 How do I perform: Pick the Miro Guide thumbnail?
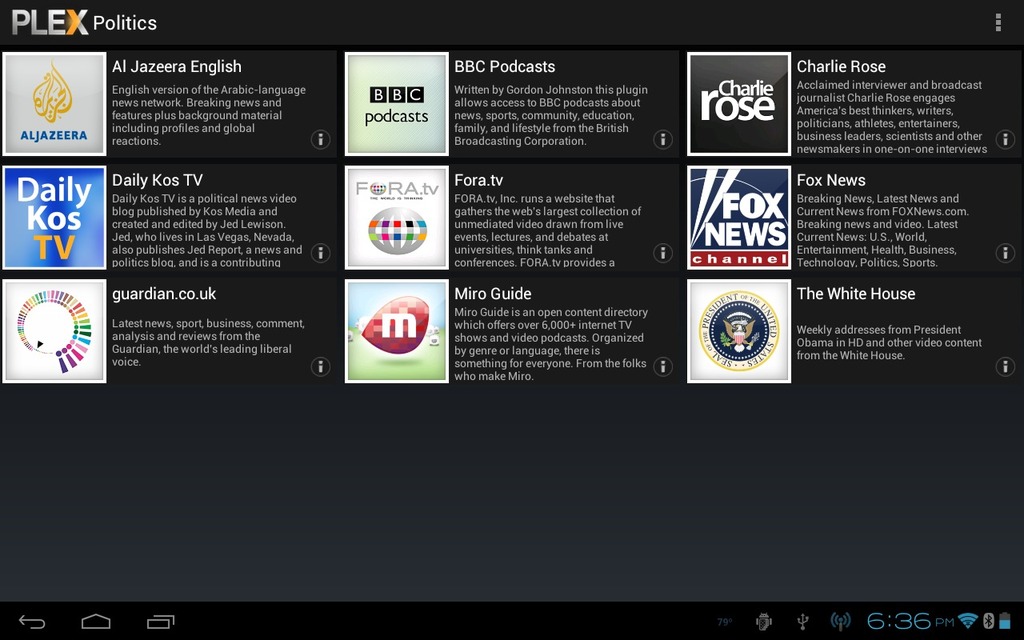[x=396, y=331]
